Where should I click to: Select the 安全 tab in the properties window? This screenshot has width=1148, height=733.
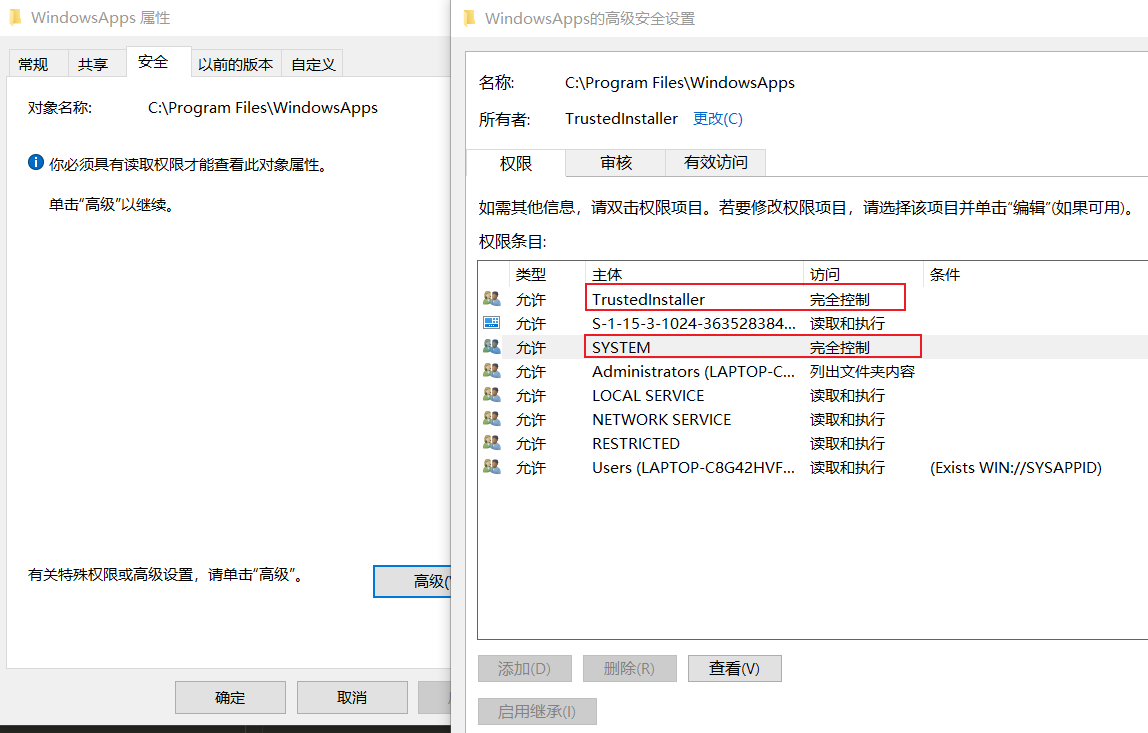tap(159, 62)
